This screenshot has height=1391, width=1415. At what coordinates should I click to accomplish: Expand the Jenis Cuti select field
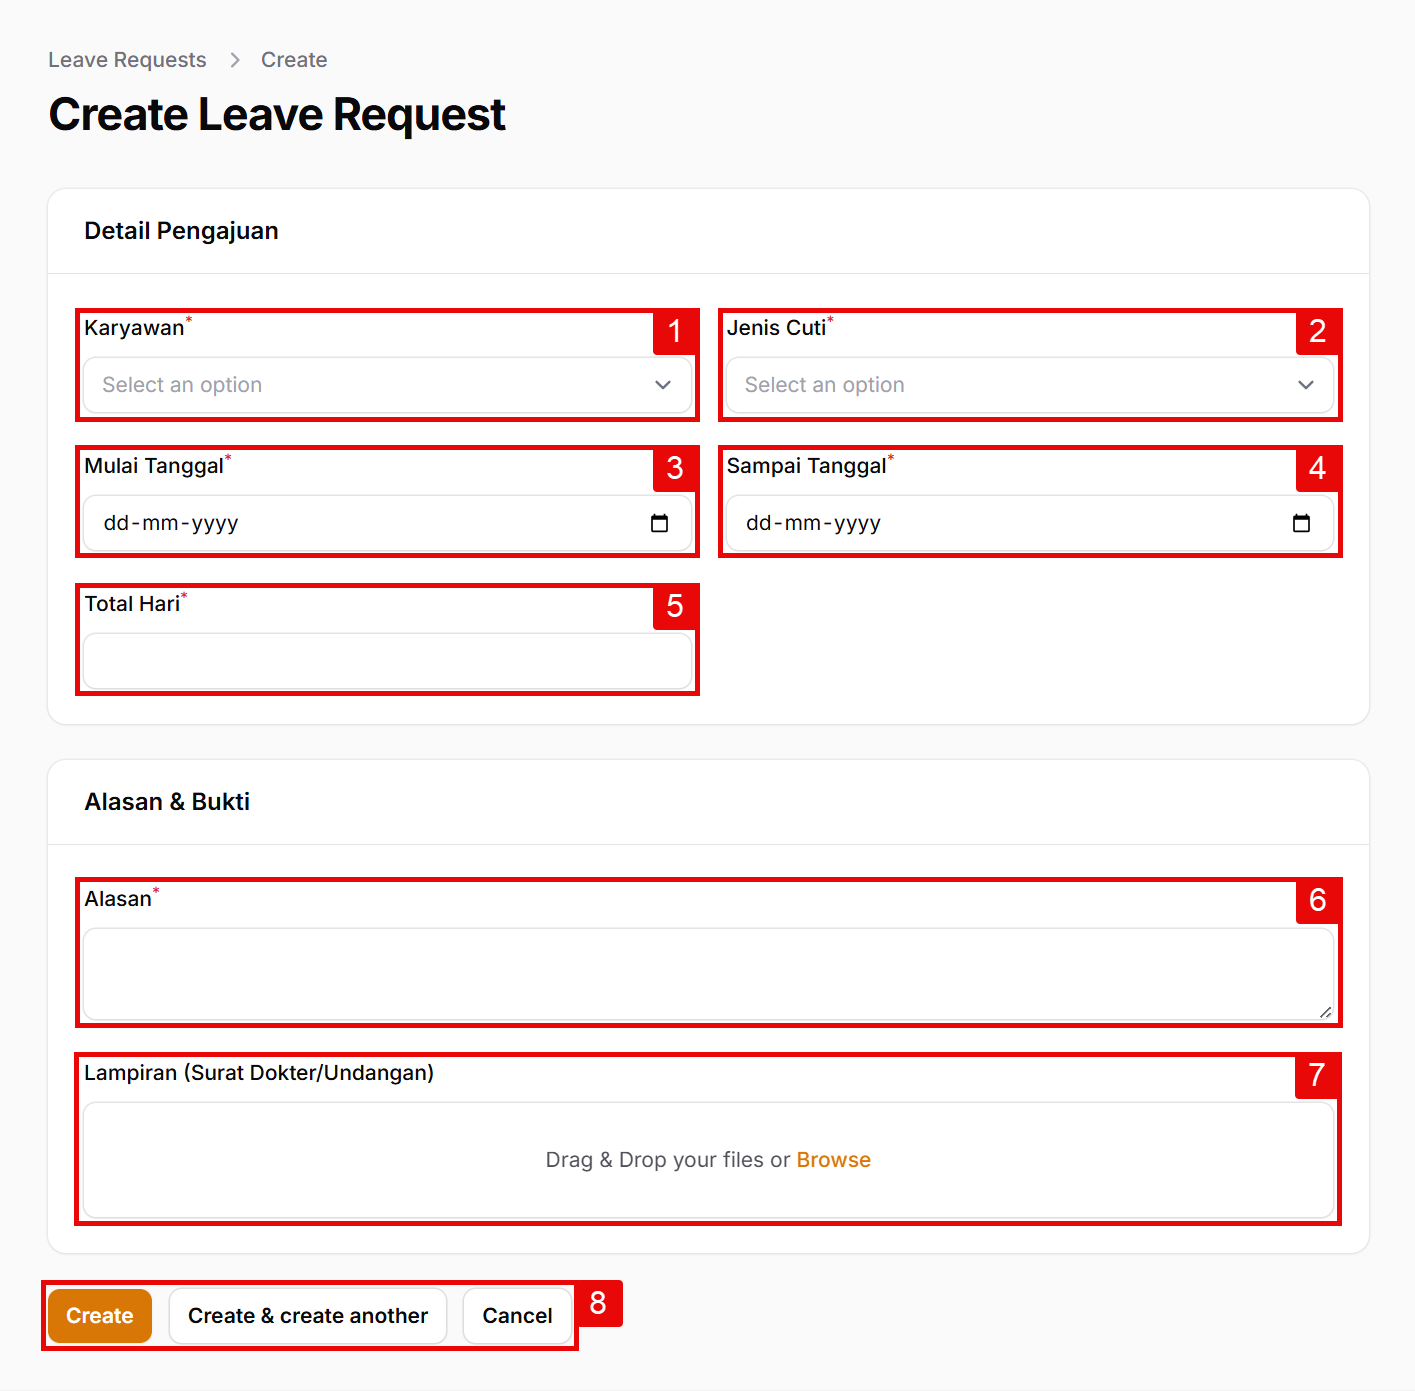tap(1010, 385)
